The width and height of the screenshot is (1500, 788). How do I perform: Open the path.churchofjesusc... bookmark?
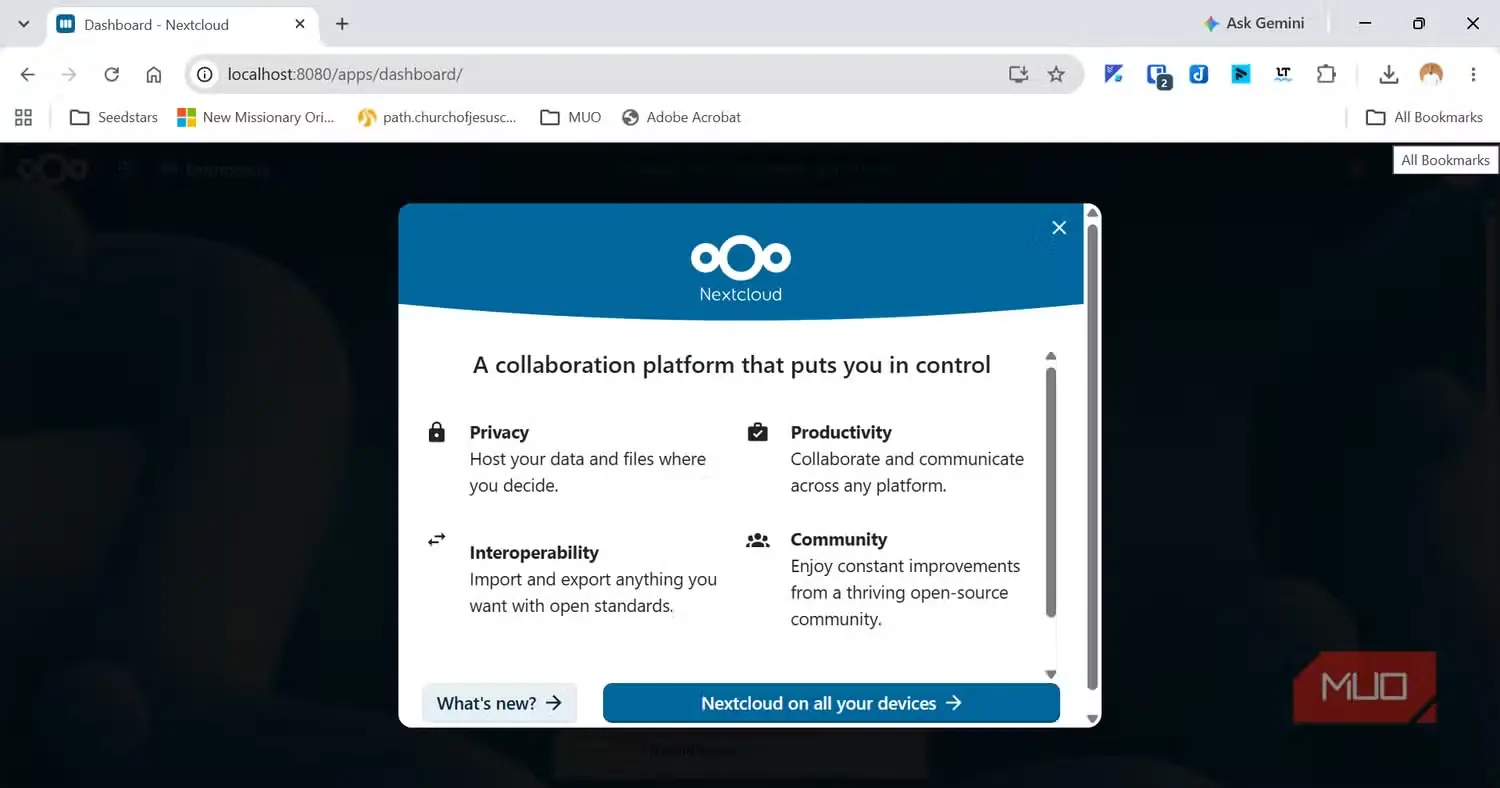[438, 117]
